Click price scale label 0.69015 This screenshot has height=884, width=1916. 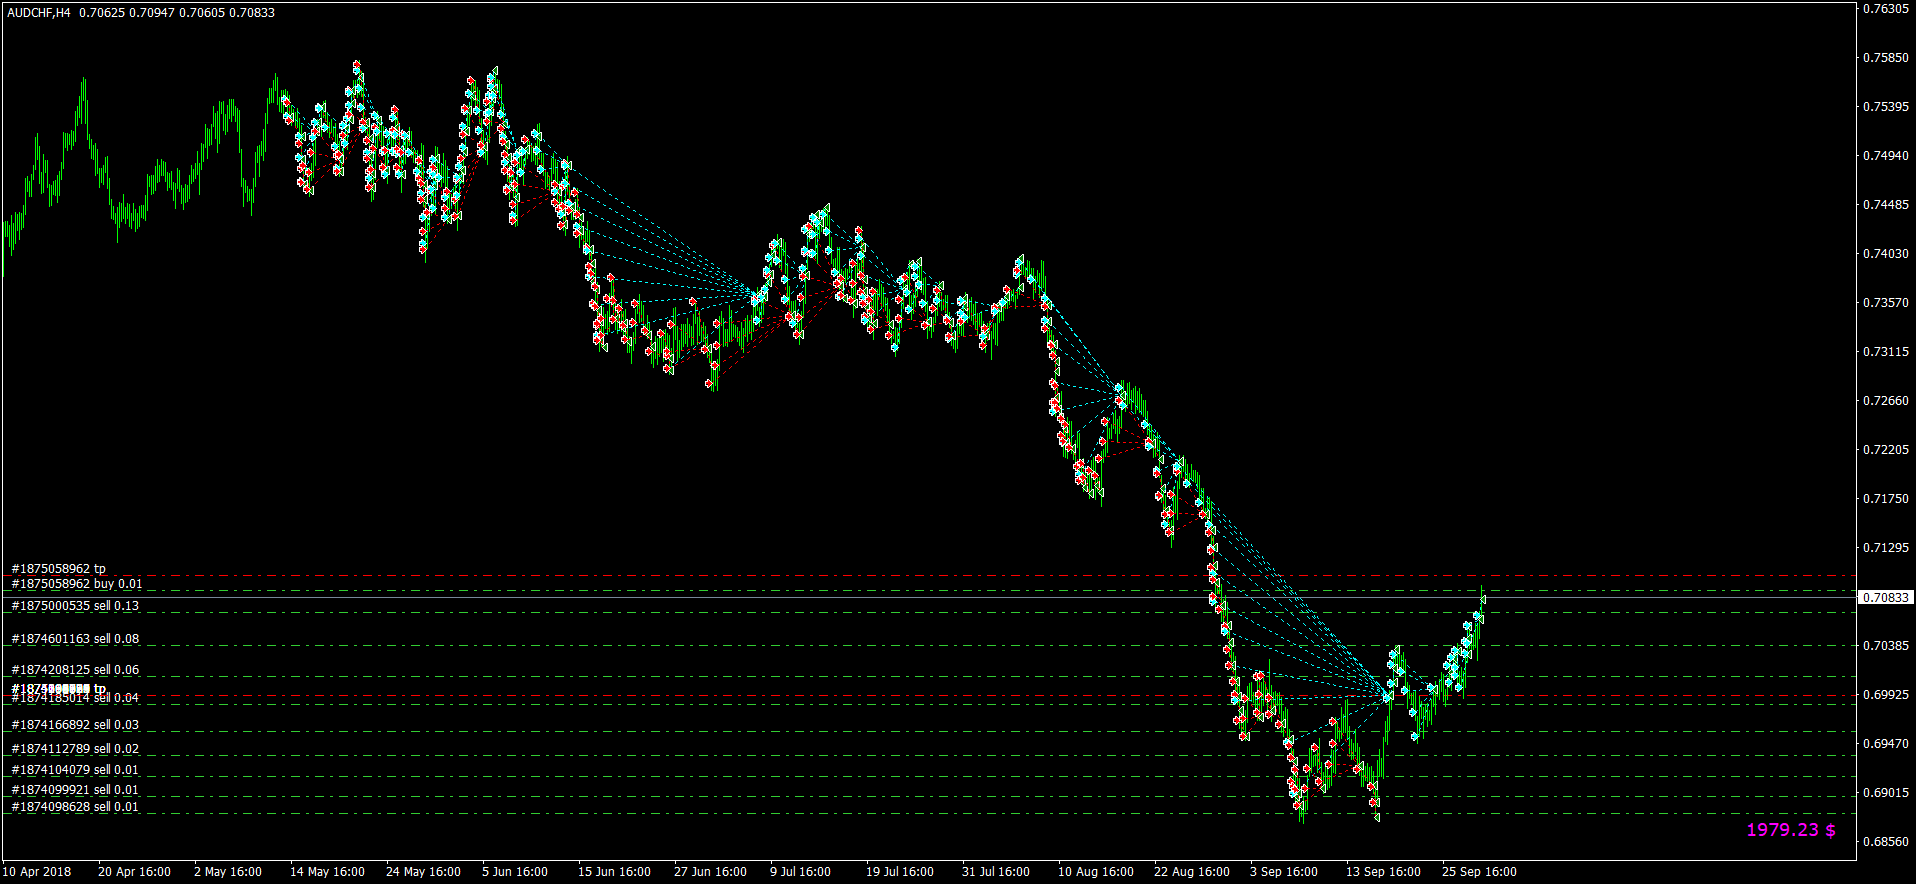click(x=1886, y=793)
